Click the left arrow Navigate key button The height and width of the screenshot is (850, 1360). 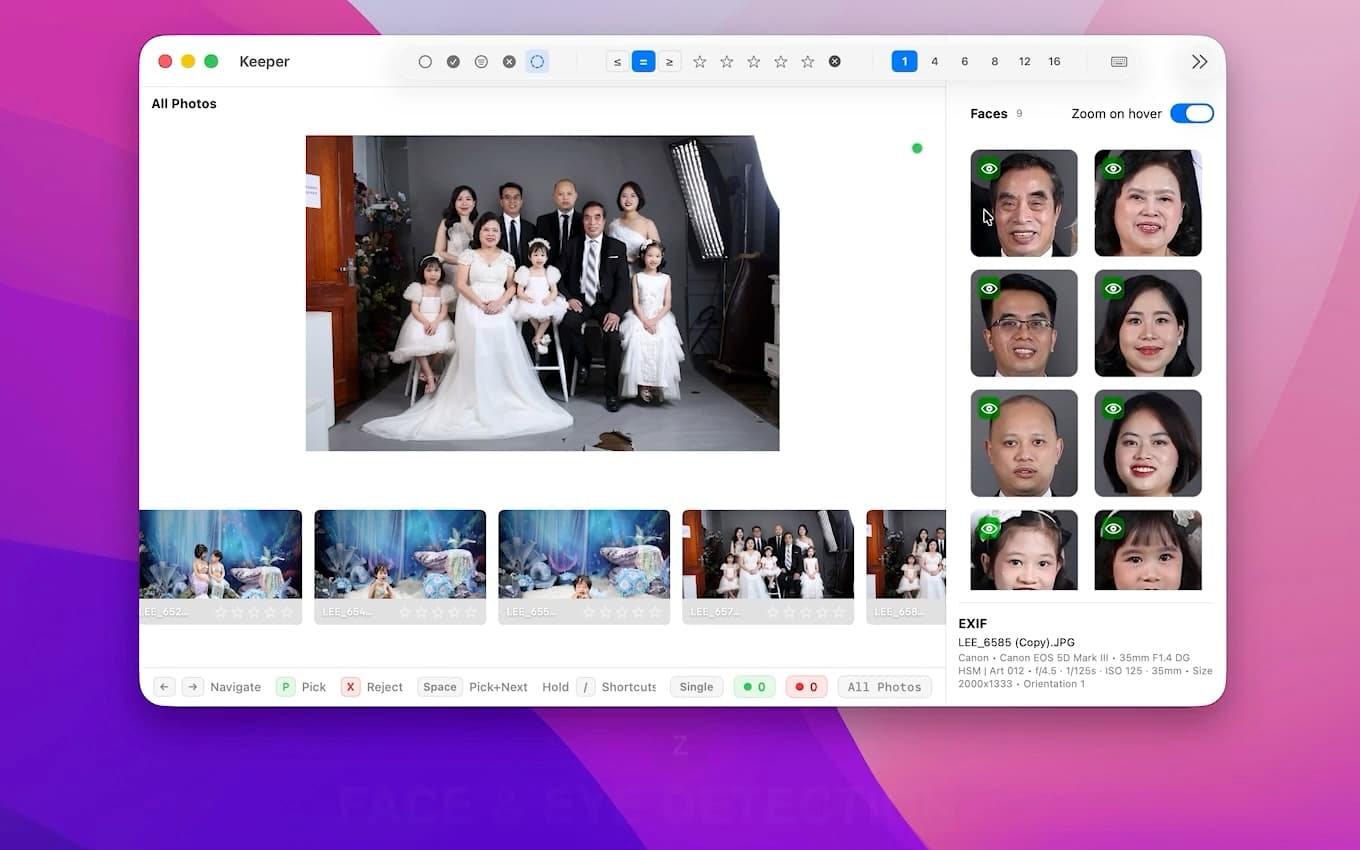(x=165, y=687)
